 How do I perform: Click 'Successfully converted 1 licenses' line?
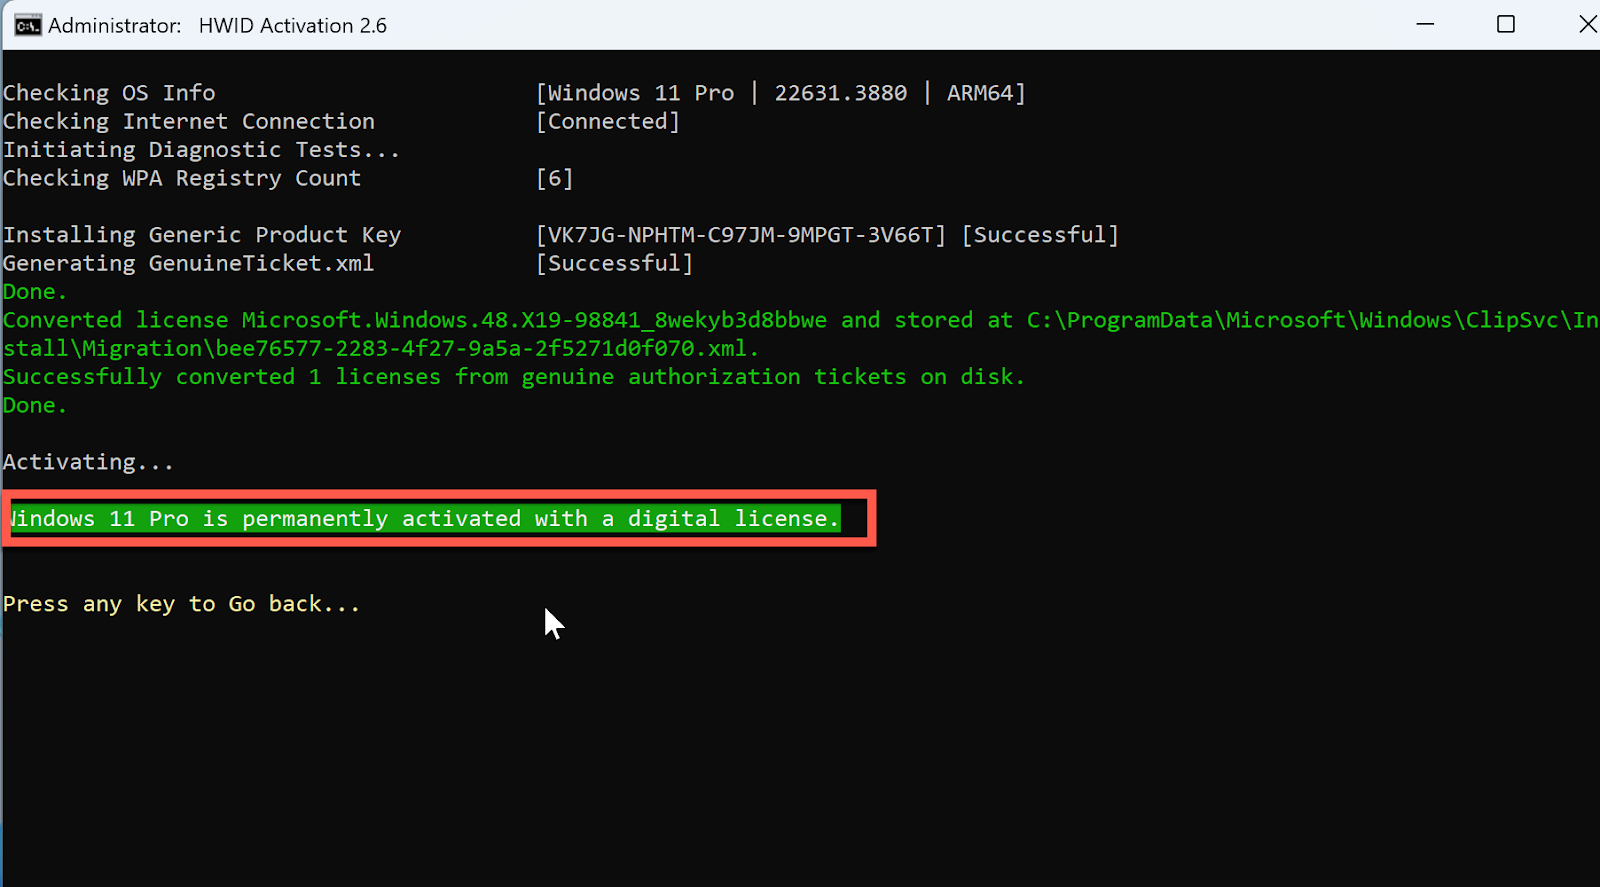point(514,377)
